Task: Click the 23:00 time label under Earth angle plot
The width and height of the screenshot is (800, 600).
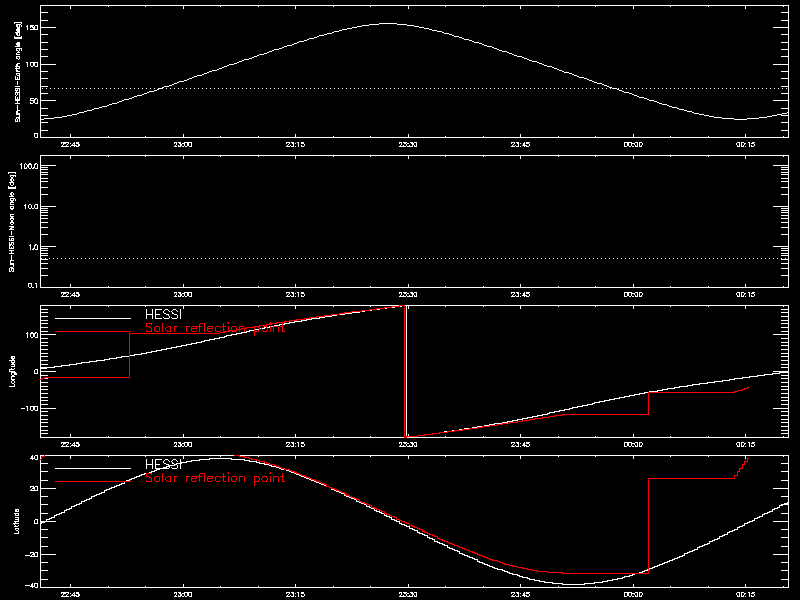Action: [183, 144]
